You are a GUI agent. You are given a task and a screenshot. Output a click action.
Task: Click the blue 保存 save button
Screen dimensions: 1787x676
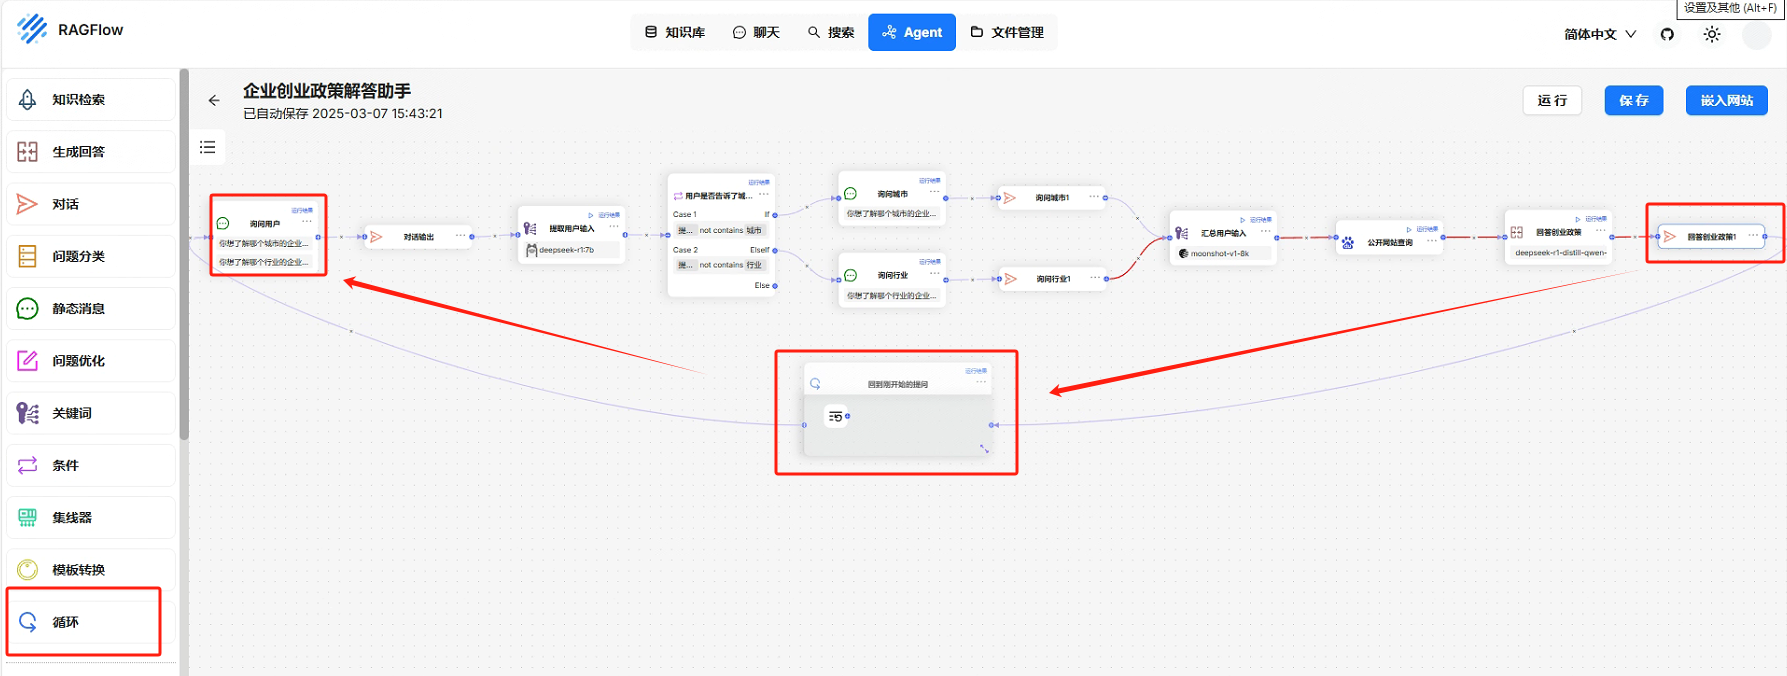tap(1633, 100)
